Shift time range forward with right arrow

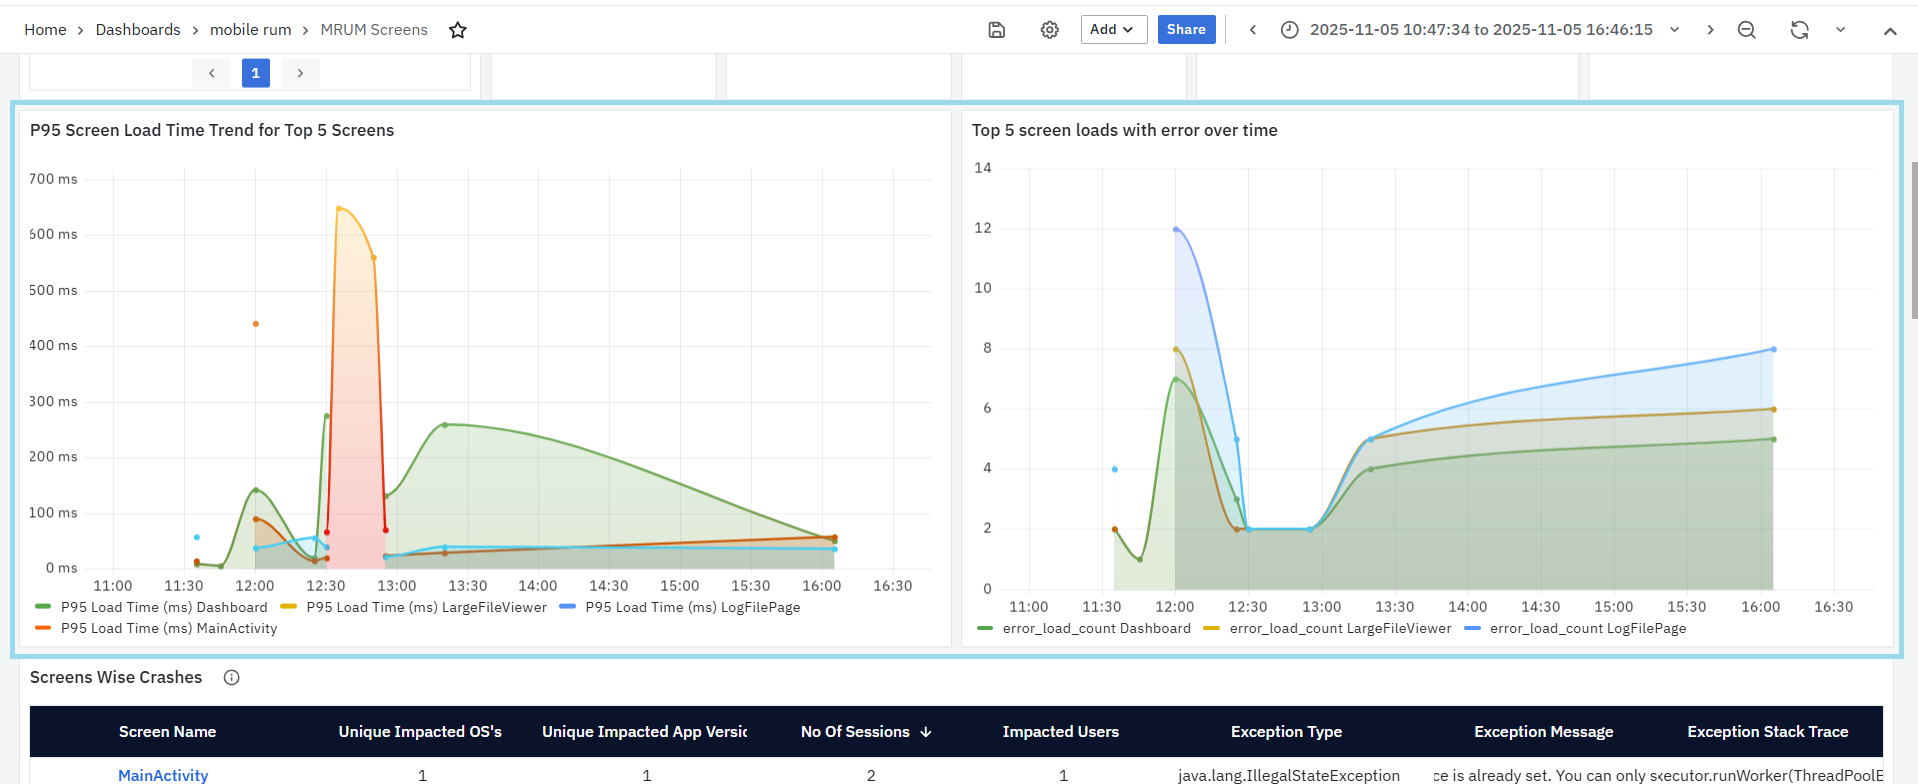(1710, 30)
